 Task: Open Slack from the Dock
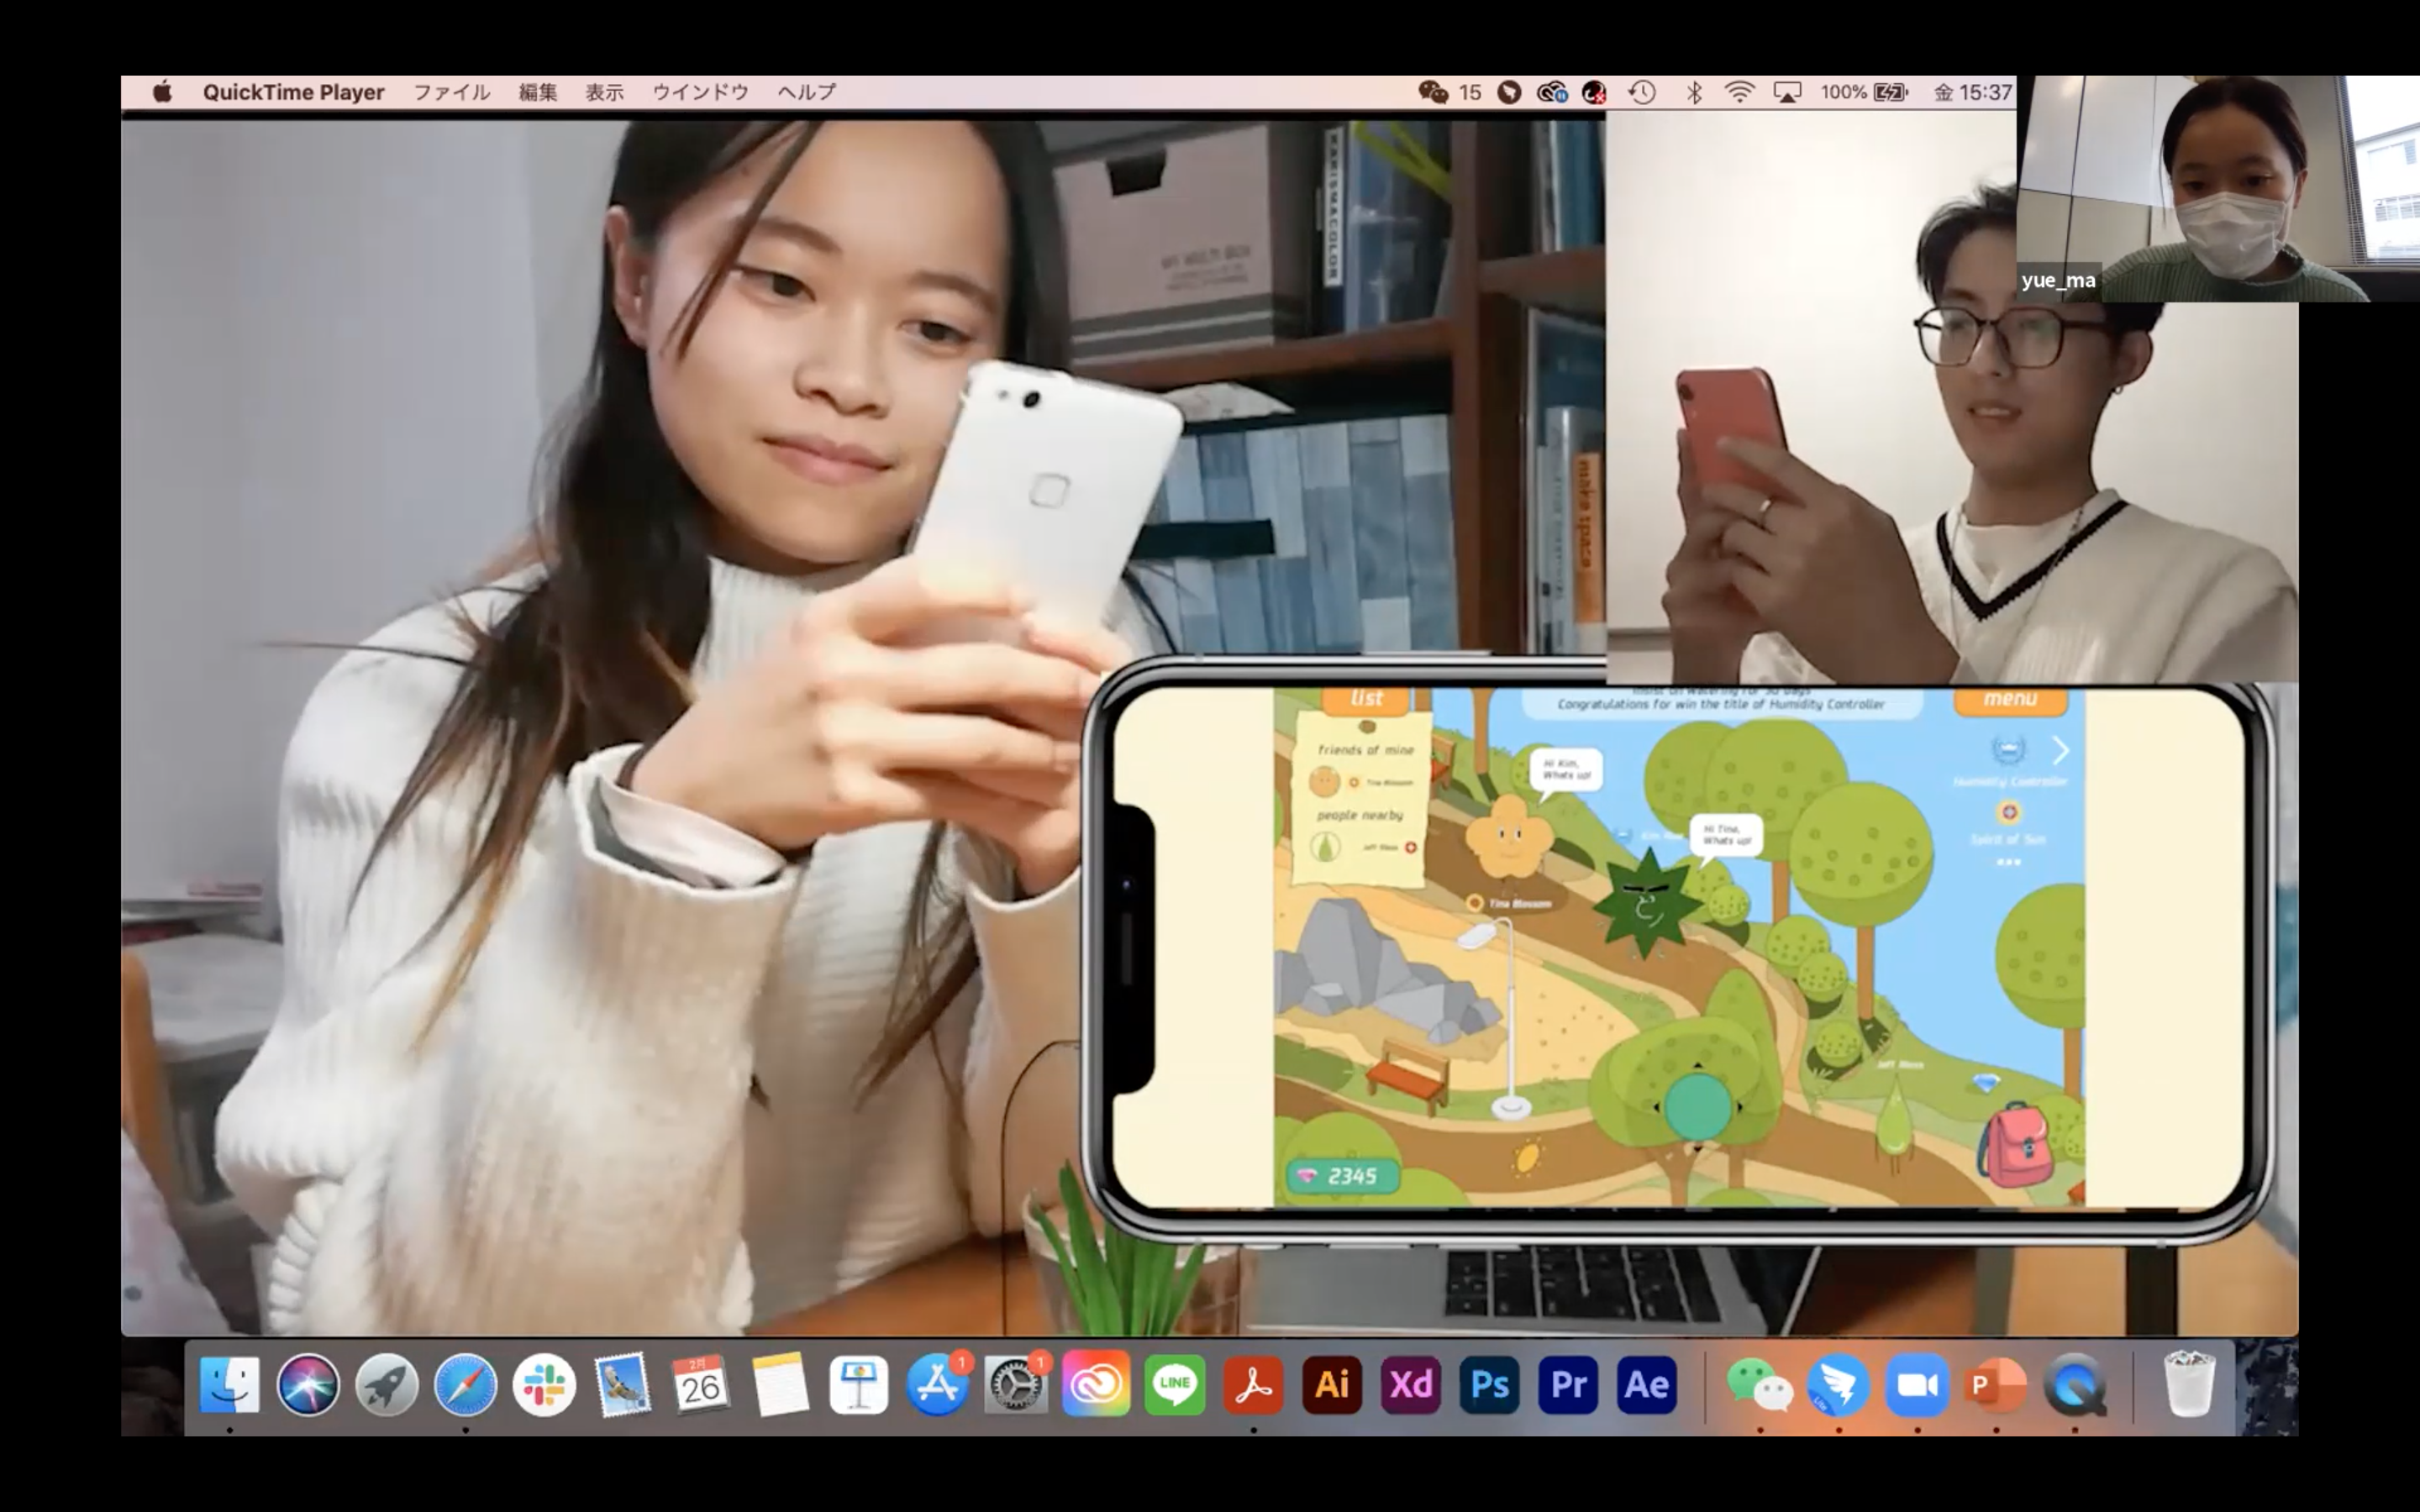(544, 1384)
